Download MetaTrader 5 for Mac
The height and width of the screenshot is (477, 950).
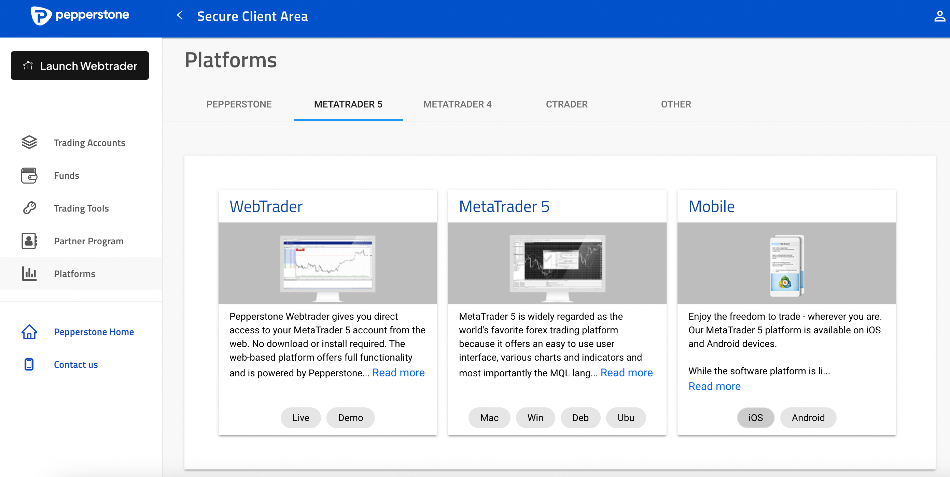click(x=490, y=418)
